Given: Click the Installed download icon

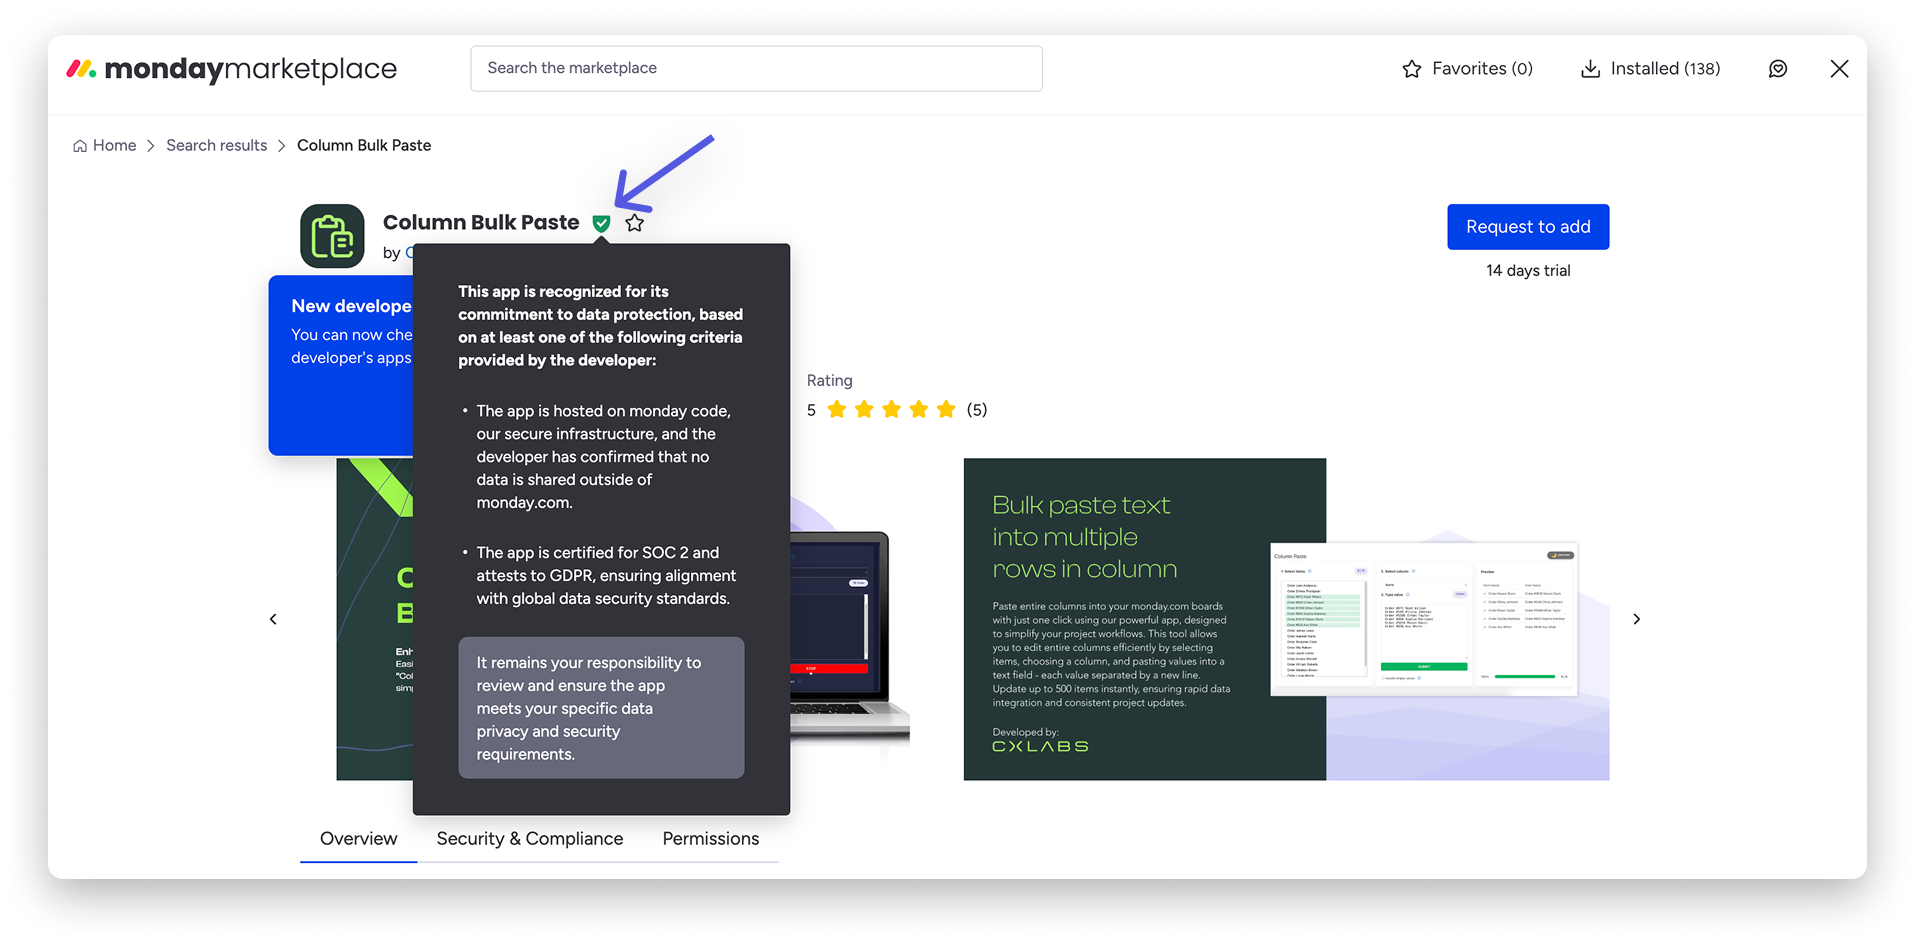Looking at the screenshot, I should [1590, 69].
